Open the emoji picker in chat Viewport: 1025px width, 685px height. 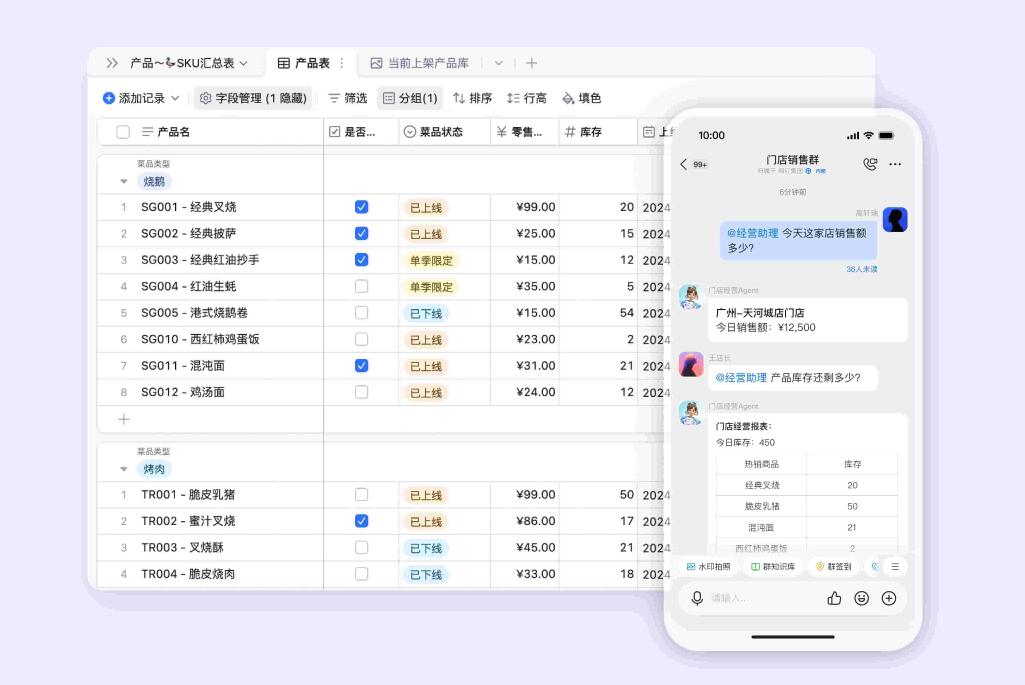point(861,598)
